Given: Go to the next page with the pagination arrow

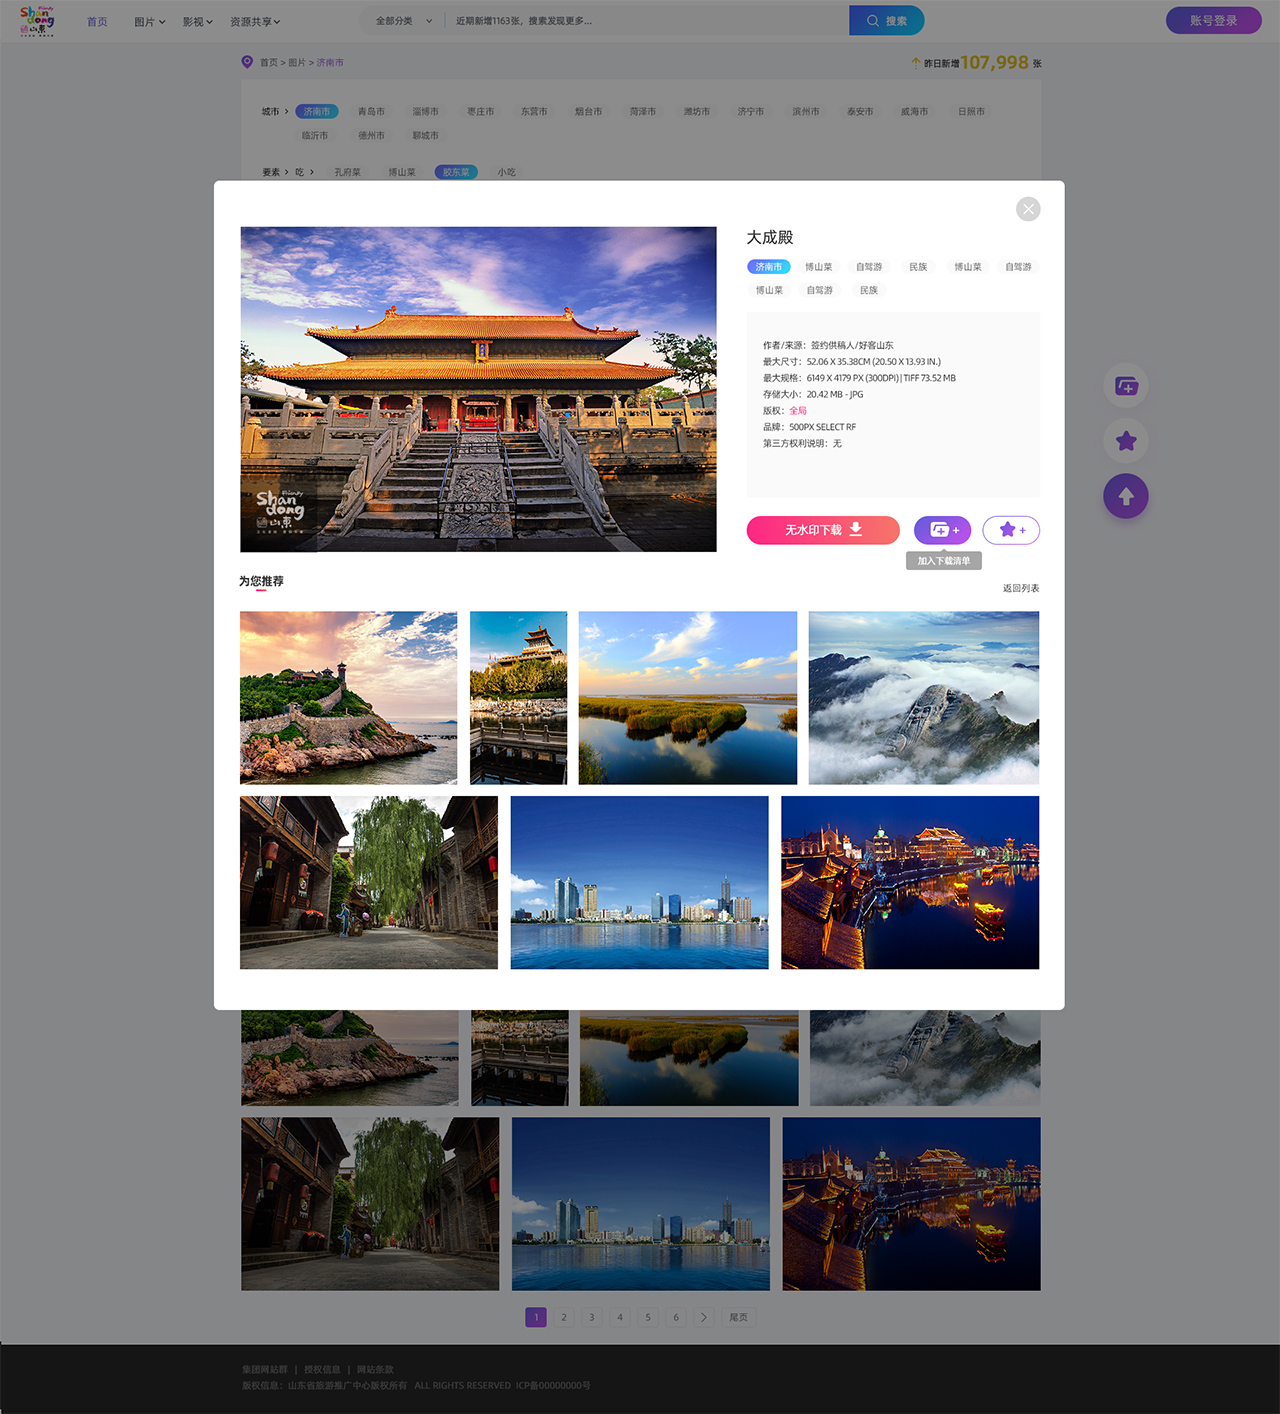Looking at the screenshot, I should coord(704,1317).
